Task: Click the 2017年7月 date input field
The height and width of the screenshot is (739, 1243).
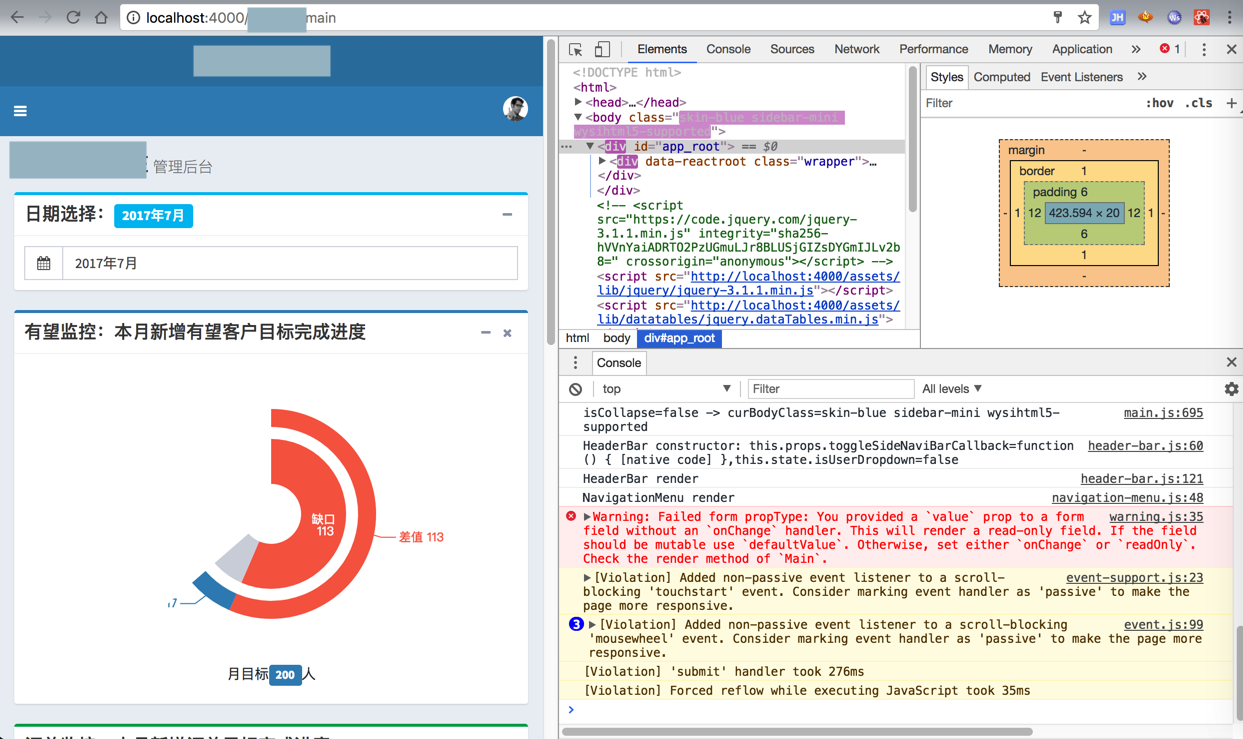Action: pos(290,263)
